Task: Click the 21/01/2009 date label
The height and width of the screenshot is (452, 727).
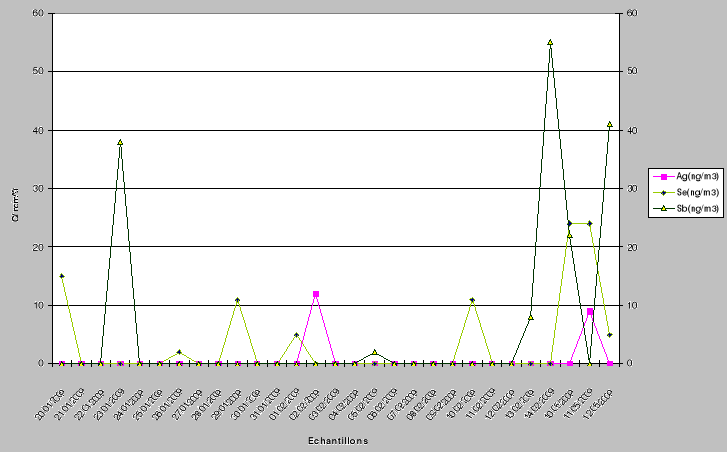Action: tap(70, 403)
